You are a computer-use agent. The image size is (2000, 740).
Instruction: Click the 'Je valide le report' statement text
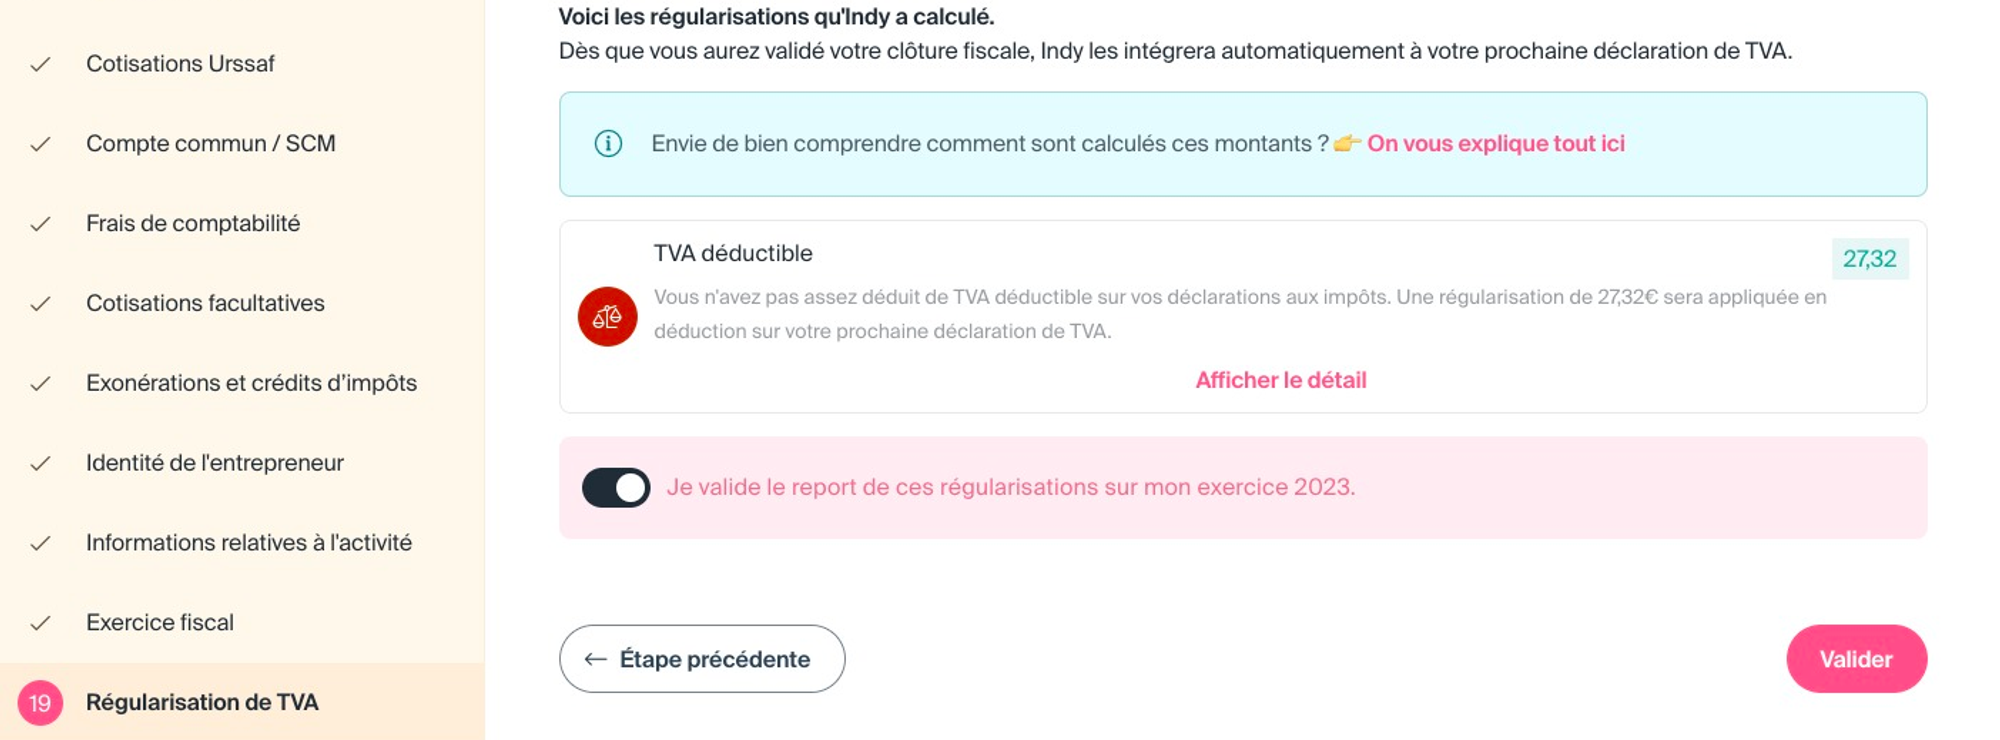(1010, 488)
